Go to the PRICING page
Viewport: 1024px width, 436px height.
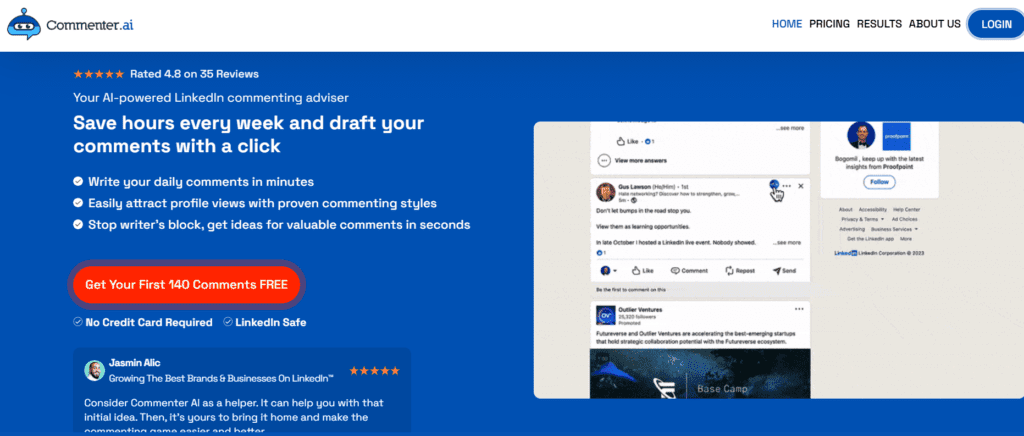[x=829, y=24]
